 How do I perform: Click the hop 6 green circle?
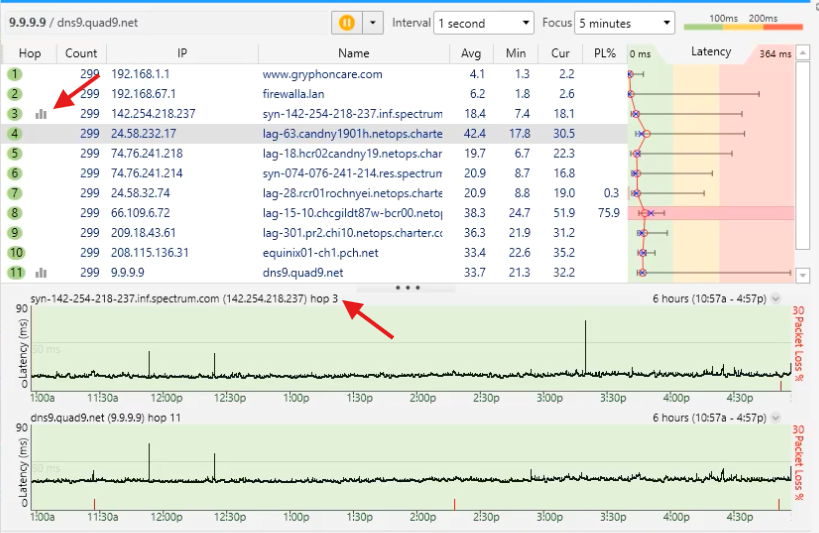(x=15, y=173)
